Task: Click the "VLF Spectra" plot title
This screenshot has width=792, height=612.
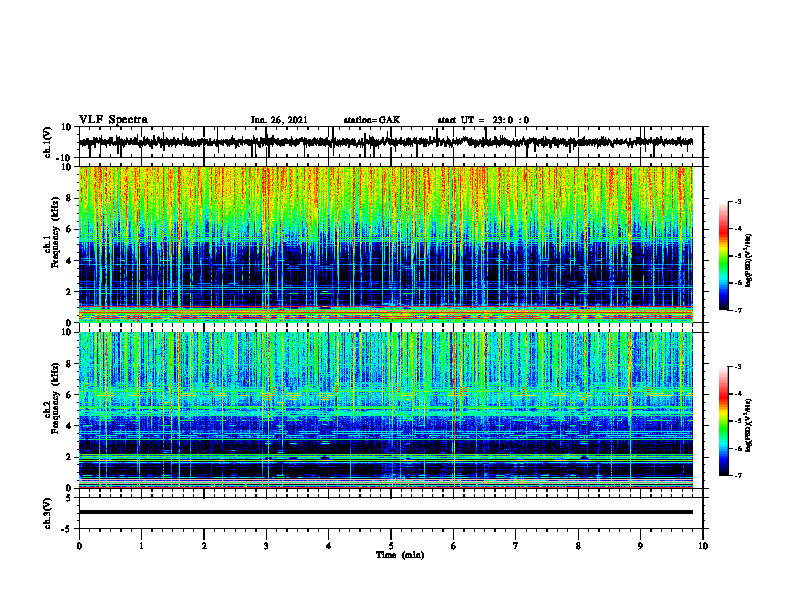Action: point(113,120)
